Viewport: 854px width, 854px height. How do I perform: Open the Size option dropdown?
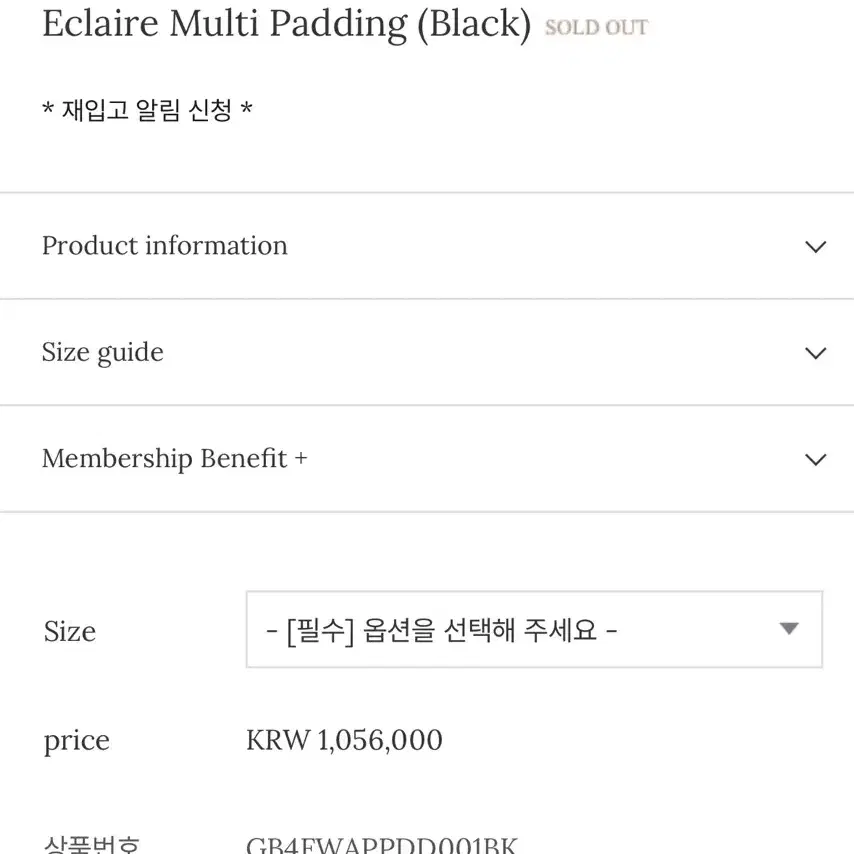click(x=534, y=629)
